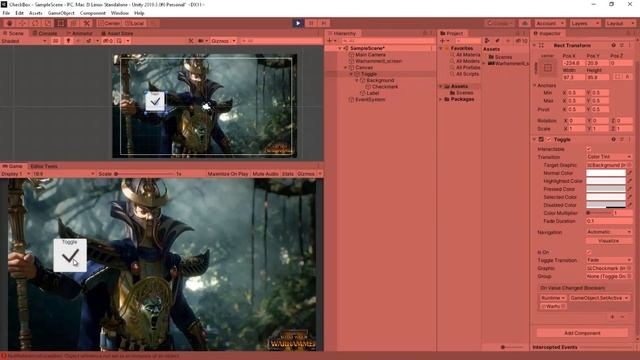Pick Normal Color with eyedropper icon
Screen dimensions: 640x360
pos(630,173)
